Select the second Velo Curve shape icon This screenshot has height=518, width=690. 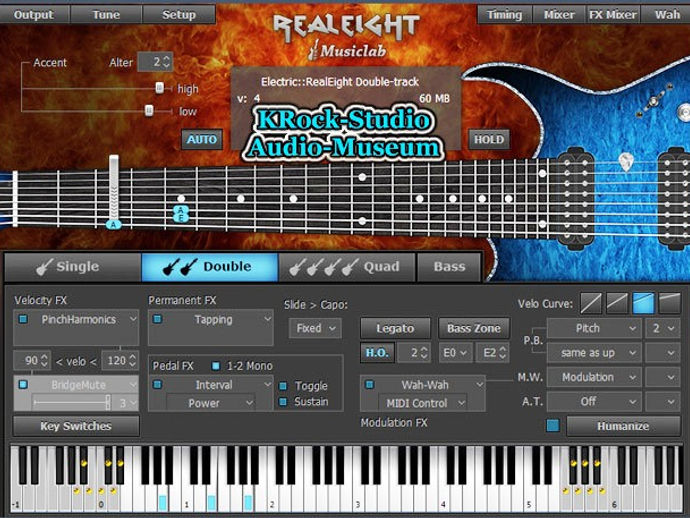[617, 303]
